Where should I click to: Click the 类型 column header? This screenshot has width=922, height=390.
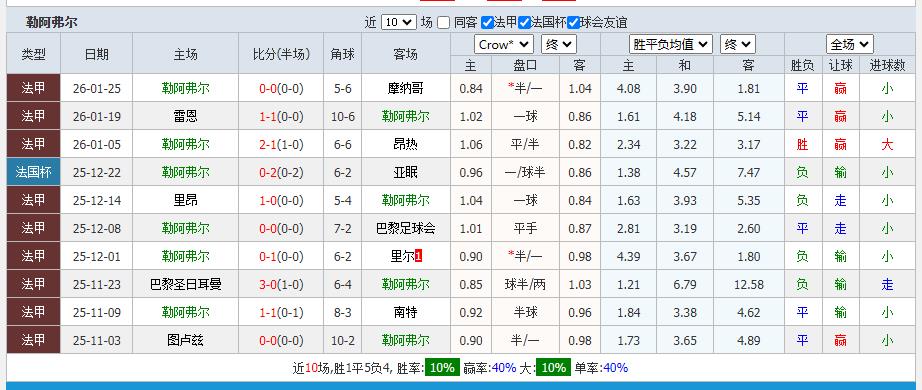(34, 54)
